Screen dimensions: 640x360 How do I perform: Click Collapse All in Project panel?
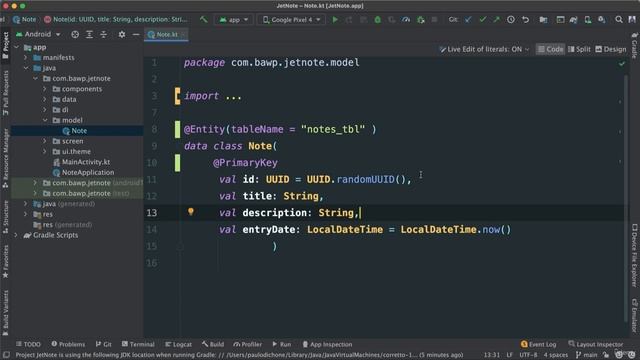click(104, 34)
